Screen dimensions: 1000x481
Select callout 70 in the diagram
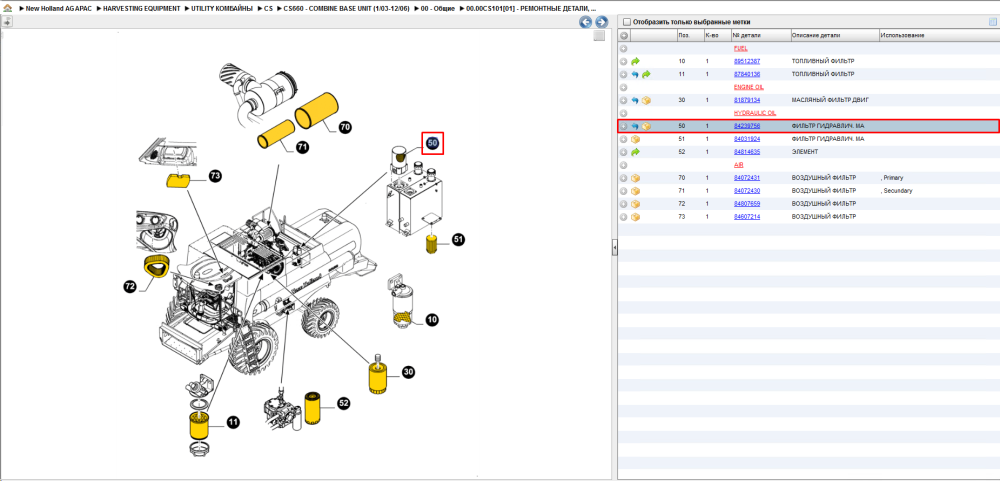[x=345, y=128]
